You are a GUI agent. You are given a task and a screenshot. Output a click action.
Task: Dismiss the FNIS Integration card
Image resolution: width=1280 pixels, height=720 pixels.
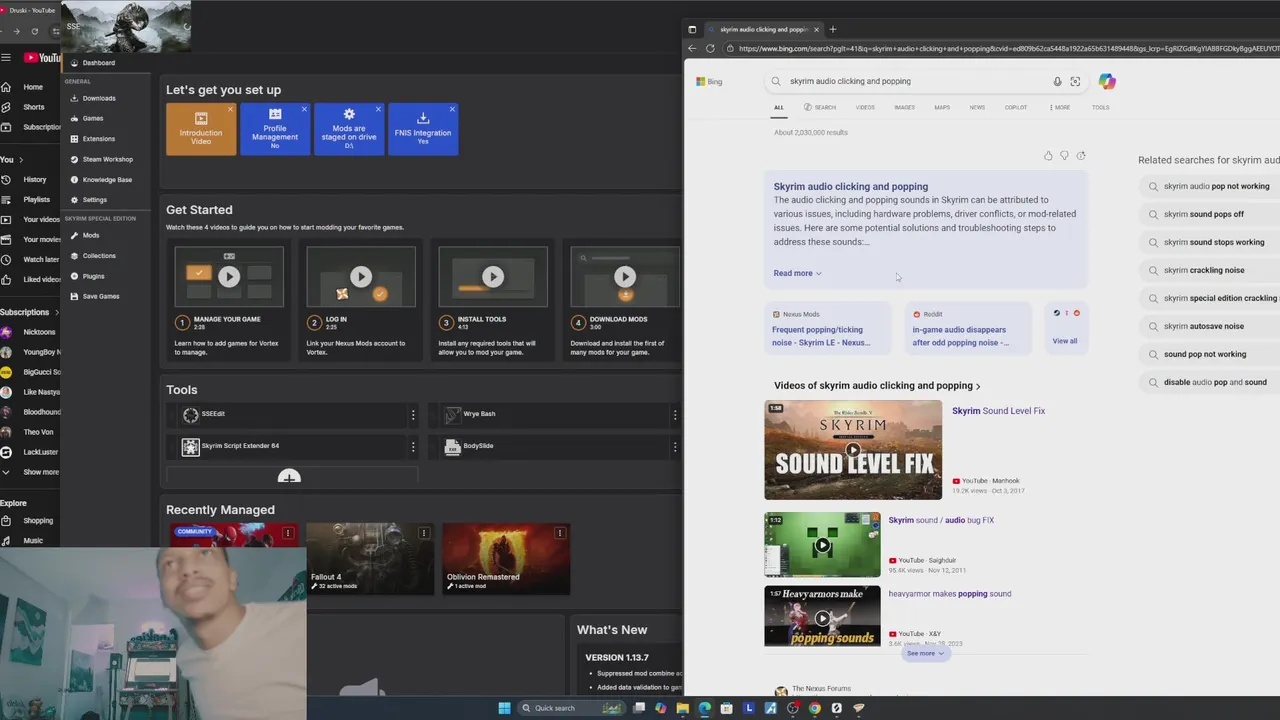[452, 109]
